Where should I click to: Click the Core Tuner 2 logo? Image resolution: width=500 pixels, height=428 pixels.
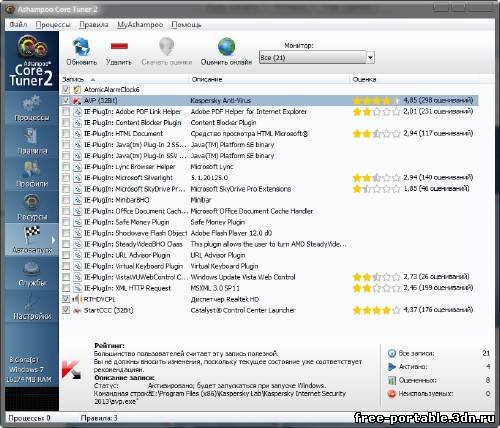(x=32, y=61)
